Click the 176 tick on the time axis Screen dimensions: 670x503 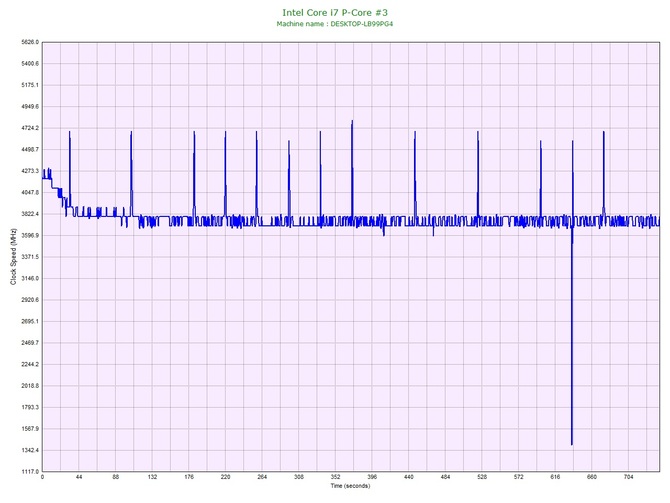(188, 478)
